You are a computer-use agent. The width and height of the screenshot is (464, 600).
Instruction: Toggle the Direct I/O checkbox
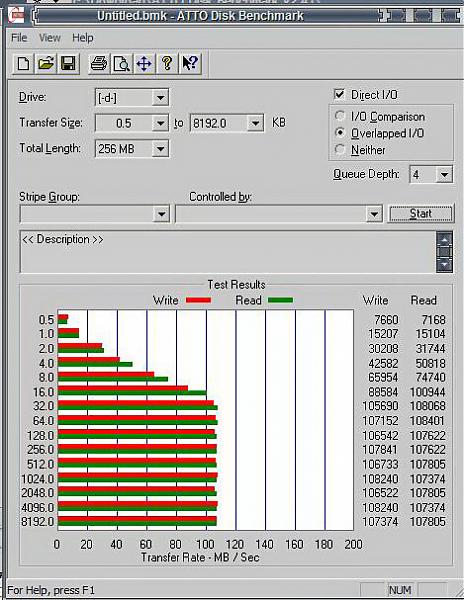[339, 95]
